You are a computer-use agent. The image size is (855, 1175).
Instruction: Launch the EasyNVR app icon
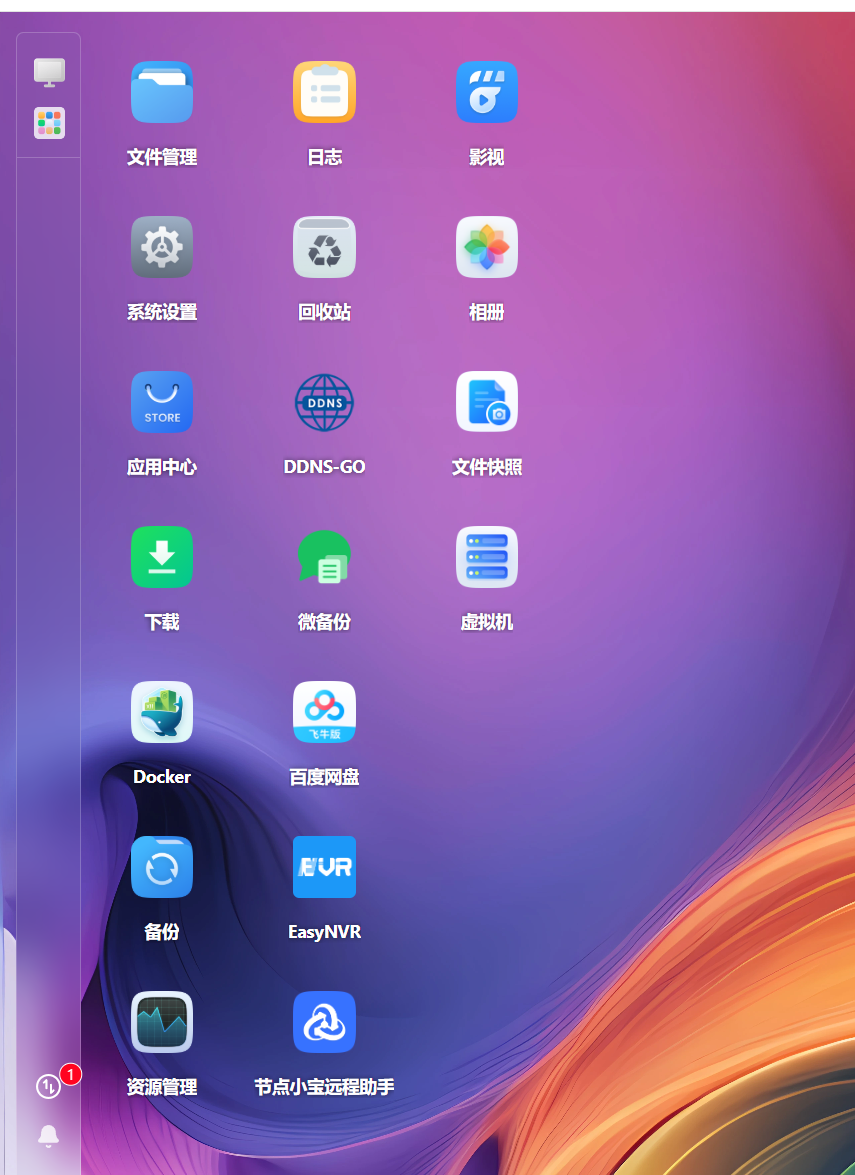[324, 867]
